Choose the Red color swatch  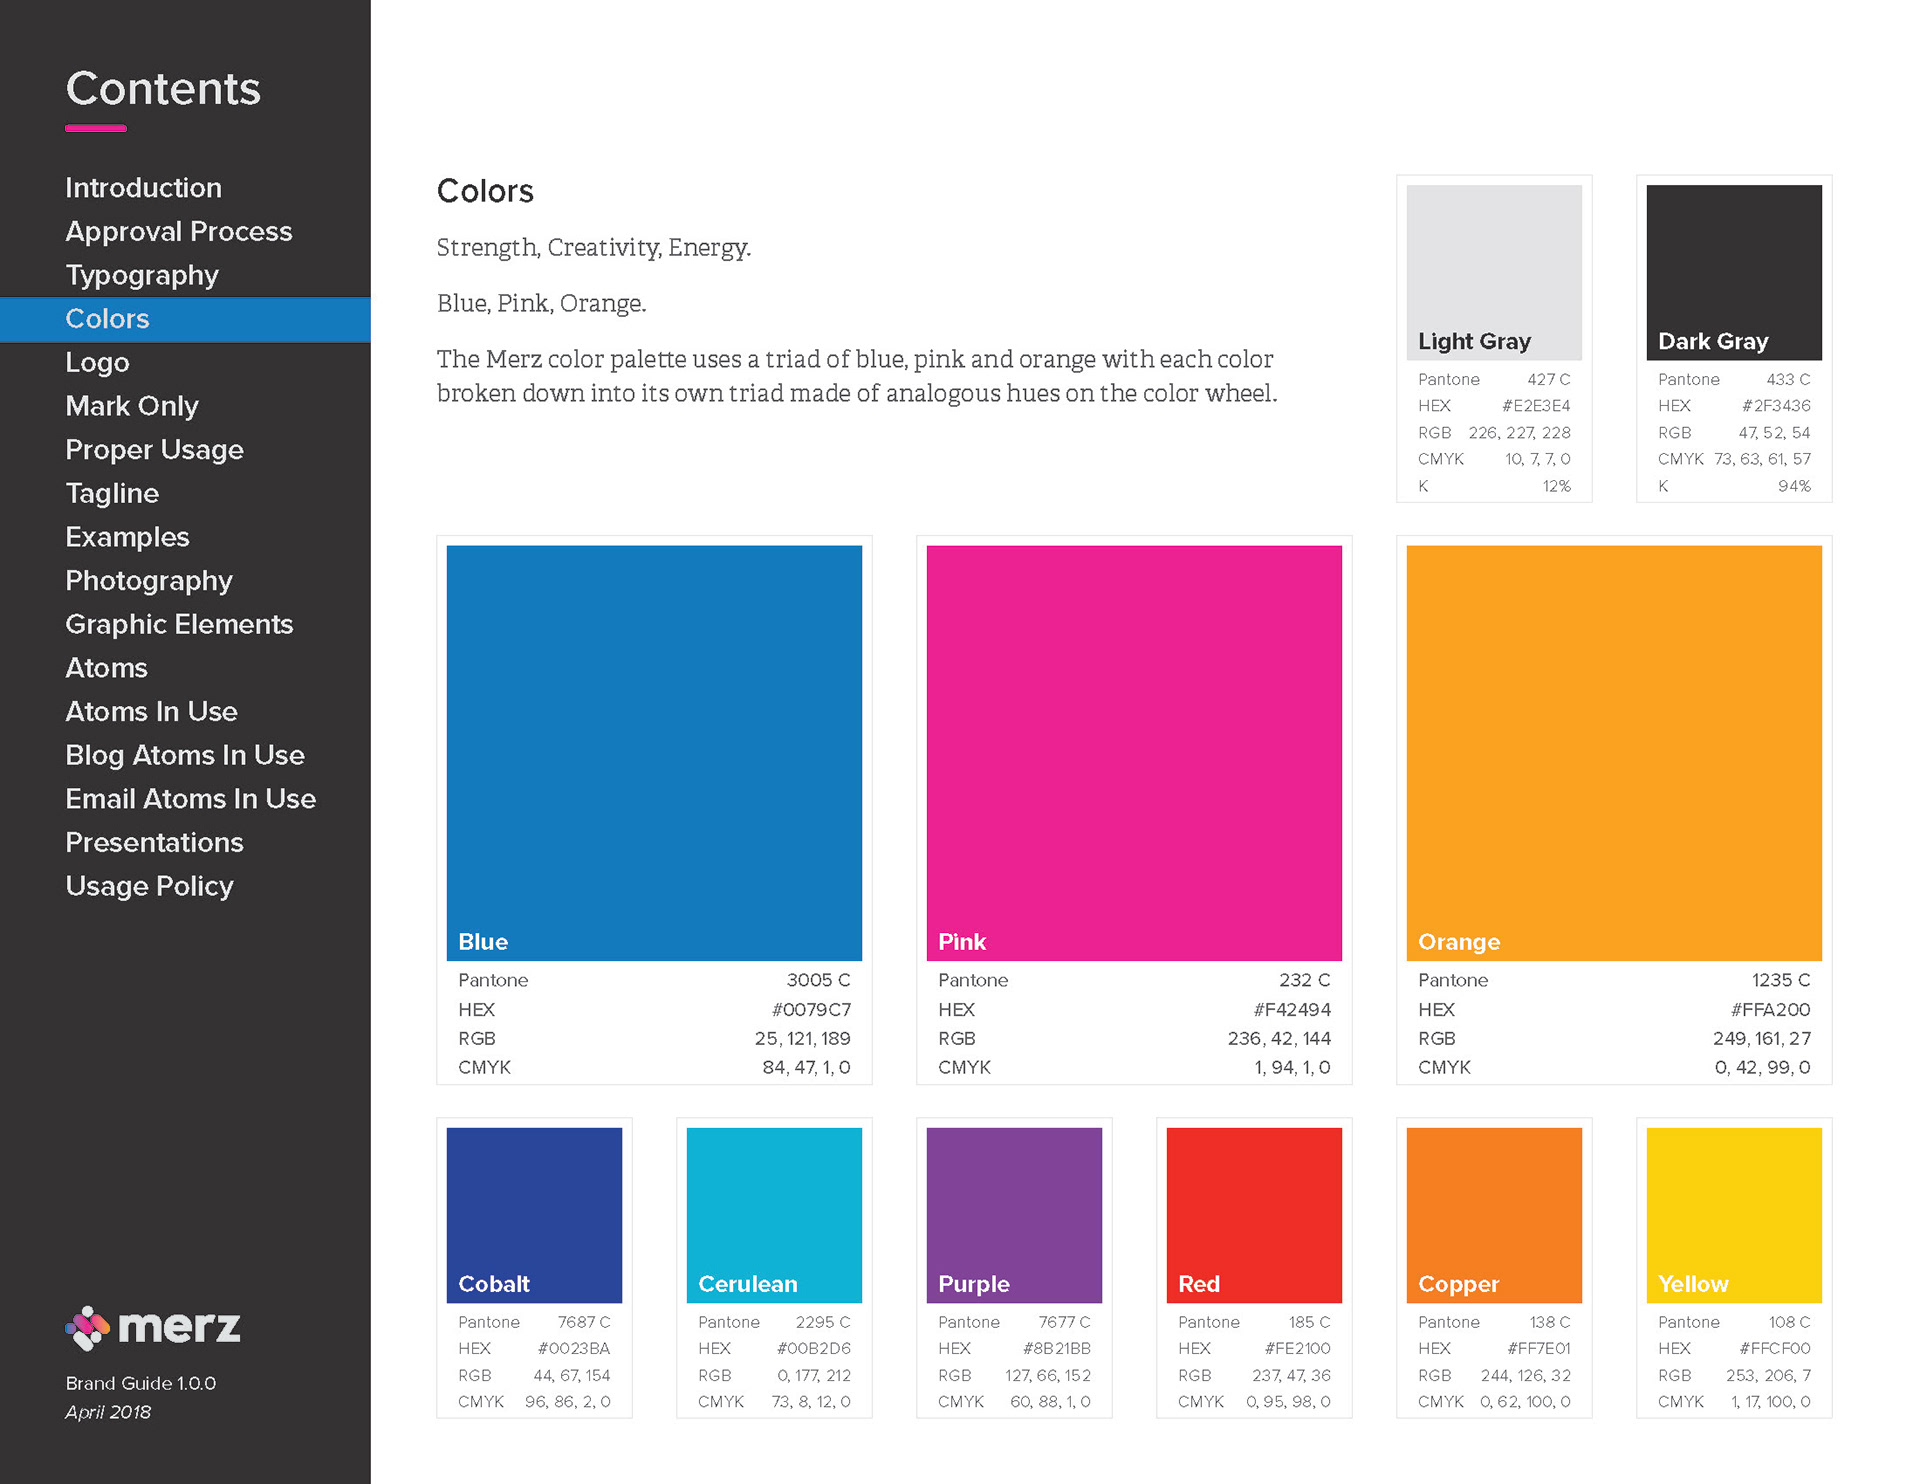pos(1254,1214)
